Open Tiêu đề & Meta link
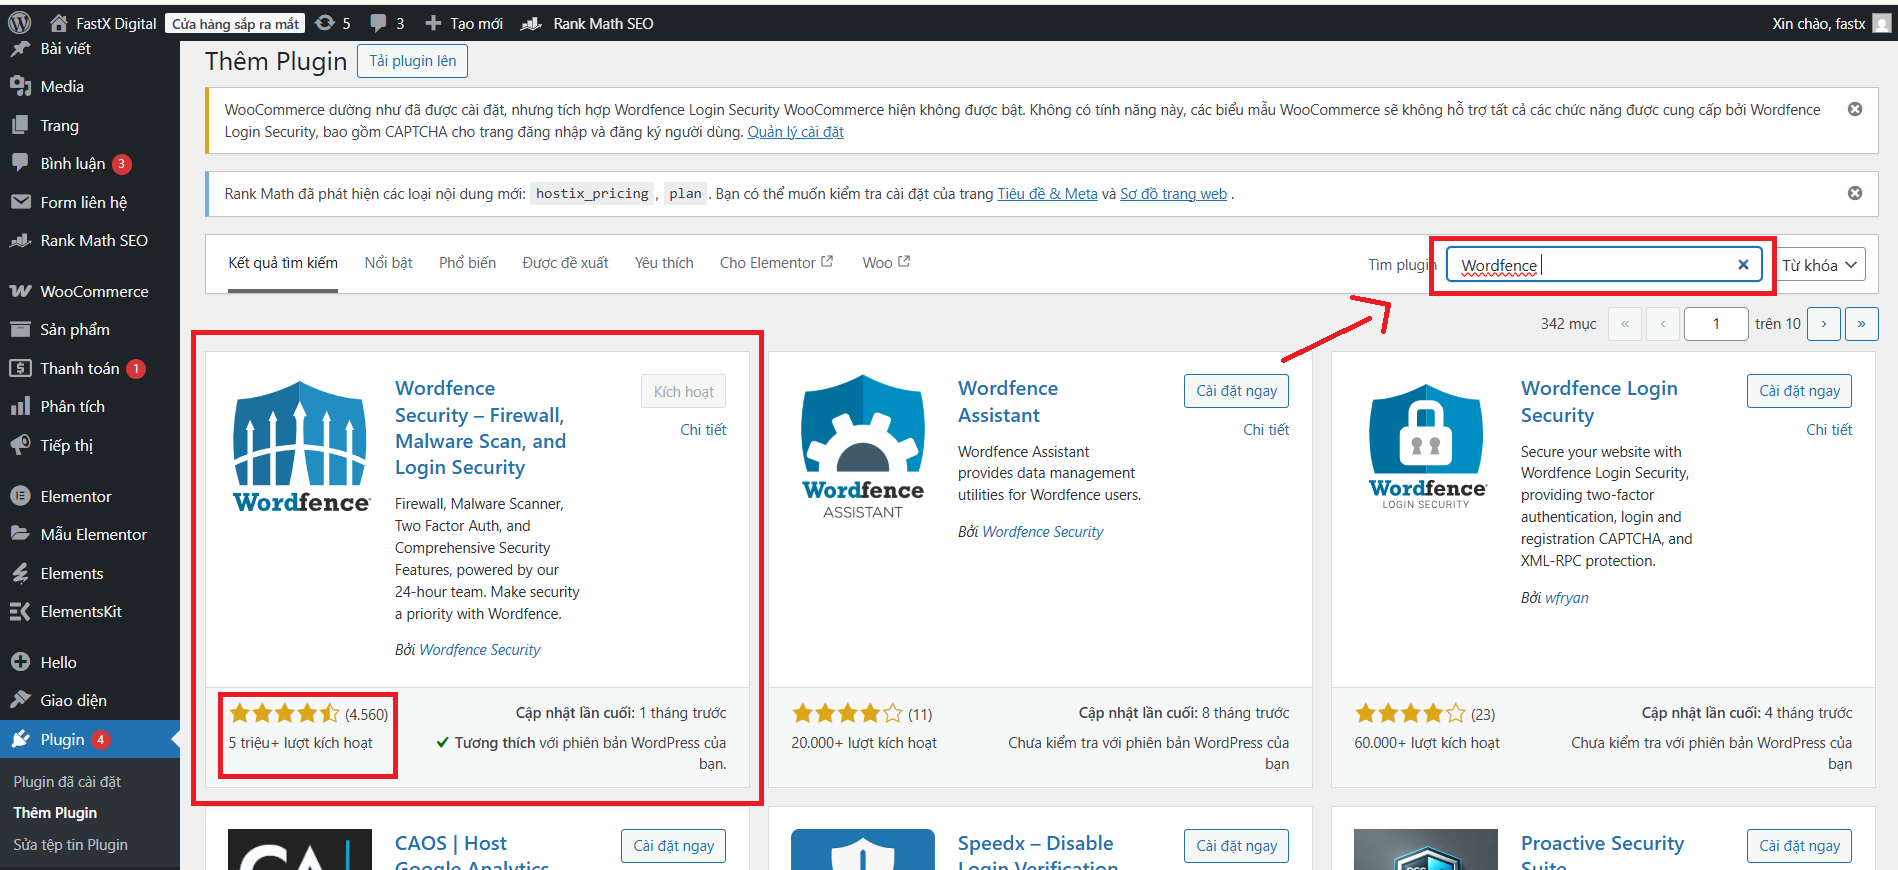The height and width of the screenshot is (870, 1898). 1047,194
